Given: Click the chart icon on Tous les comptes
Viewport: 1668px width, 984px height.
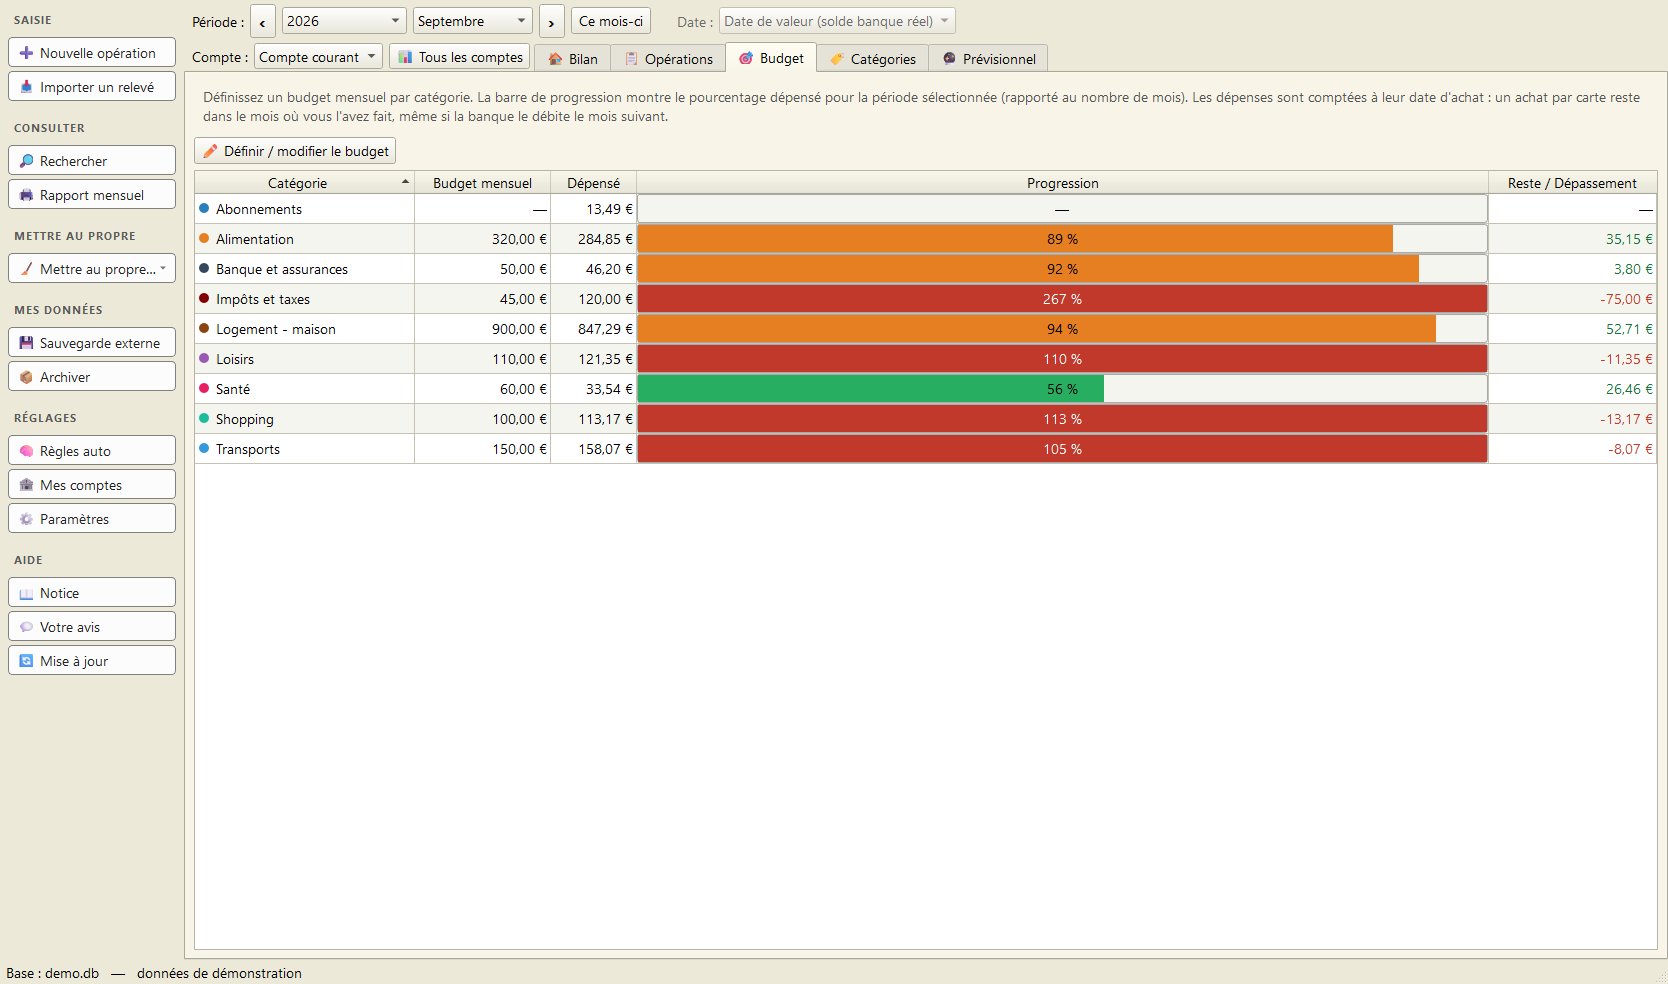Looking at the screenshot, I should (405, 57).
